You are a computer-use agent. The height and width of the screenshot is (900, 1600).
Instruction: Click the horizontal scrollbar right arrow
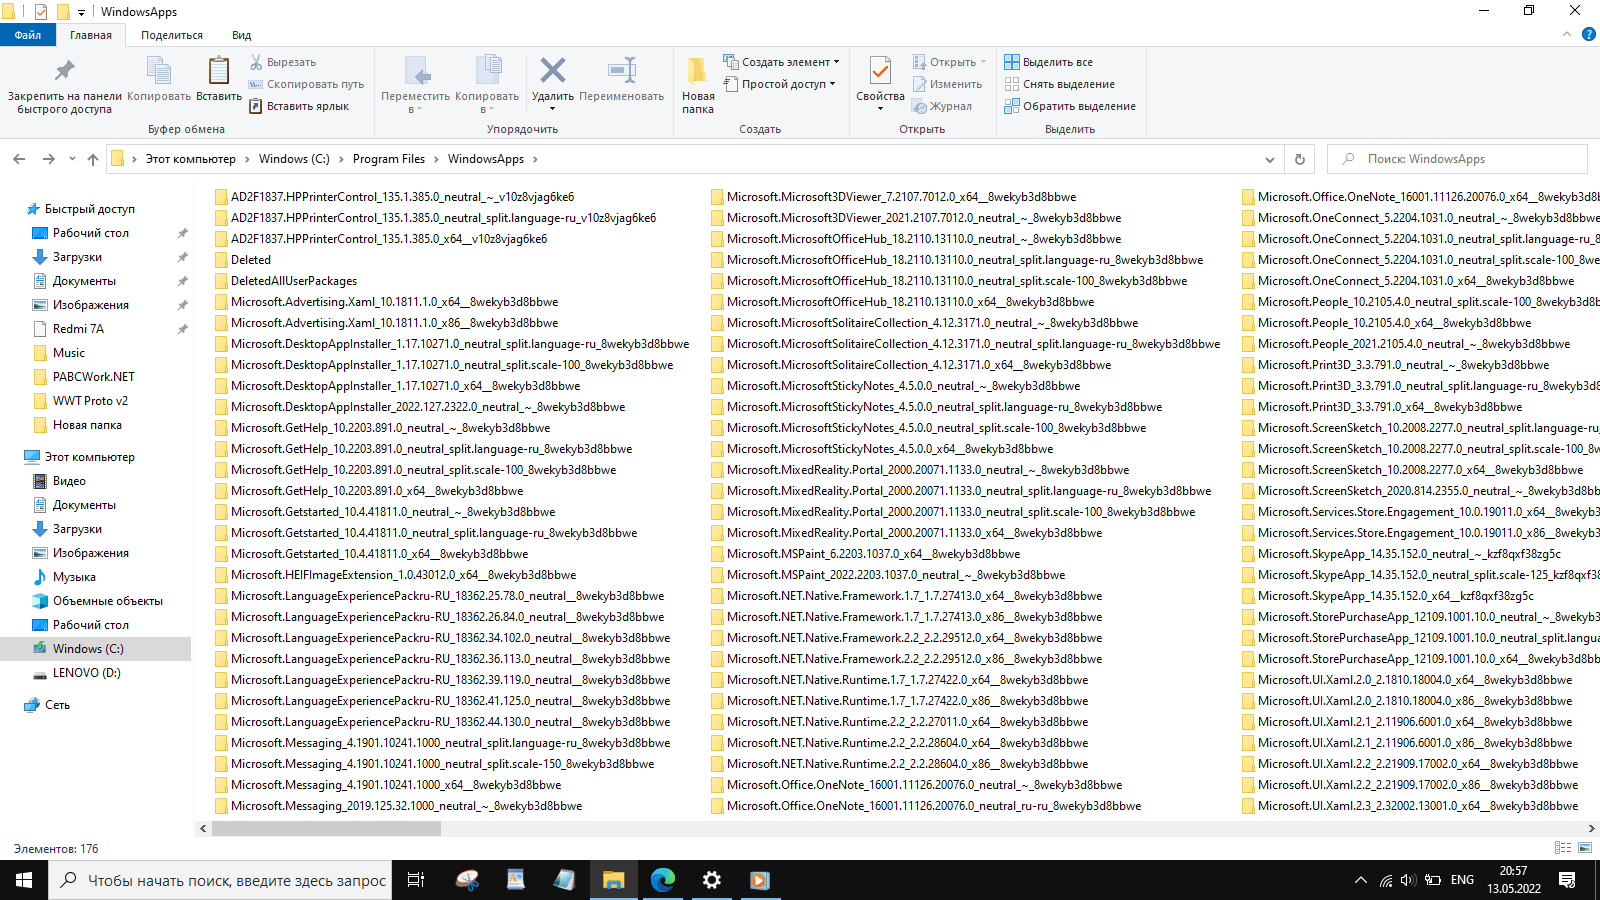[x=1591, y=828]
